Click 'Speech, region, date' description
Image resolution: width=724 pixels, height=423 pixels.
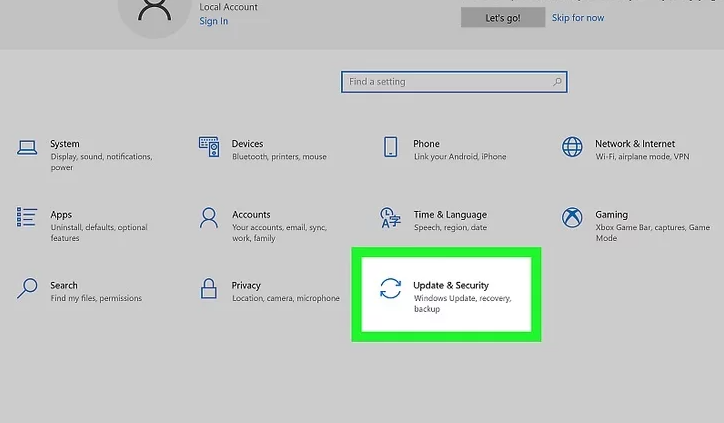coord(450,227)
